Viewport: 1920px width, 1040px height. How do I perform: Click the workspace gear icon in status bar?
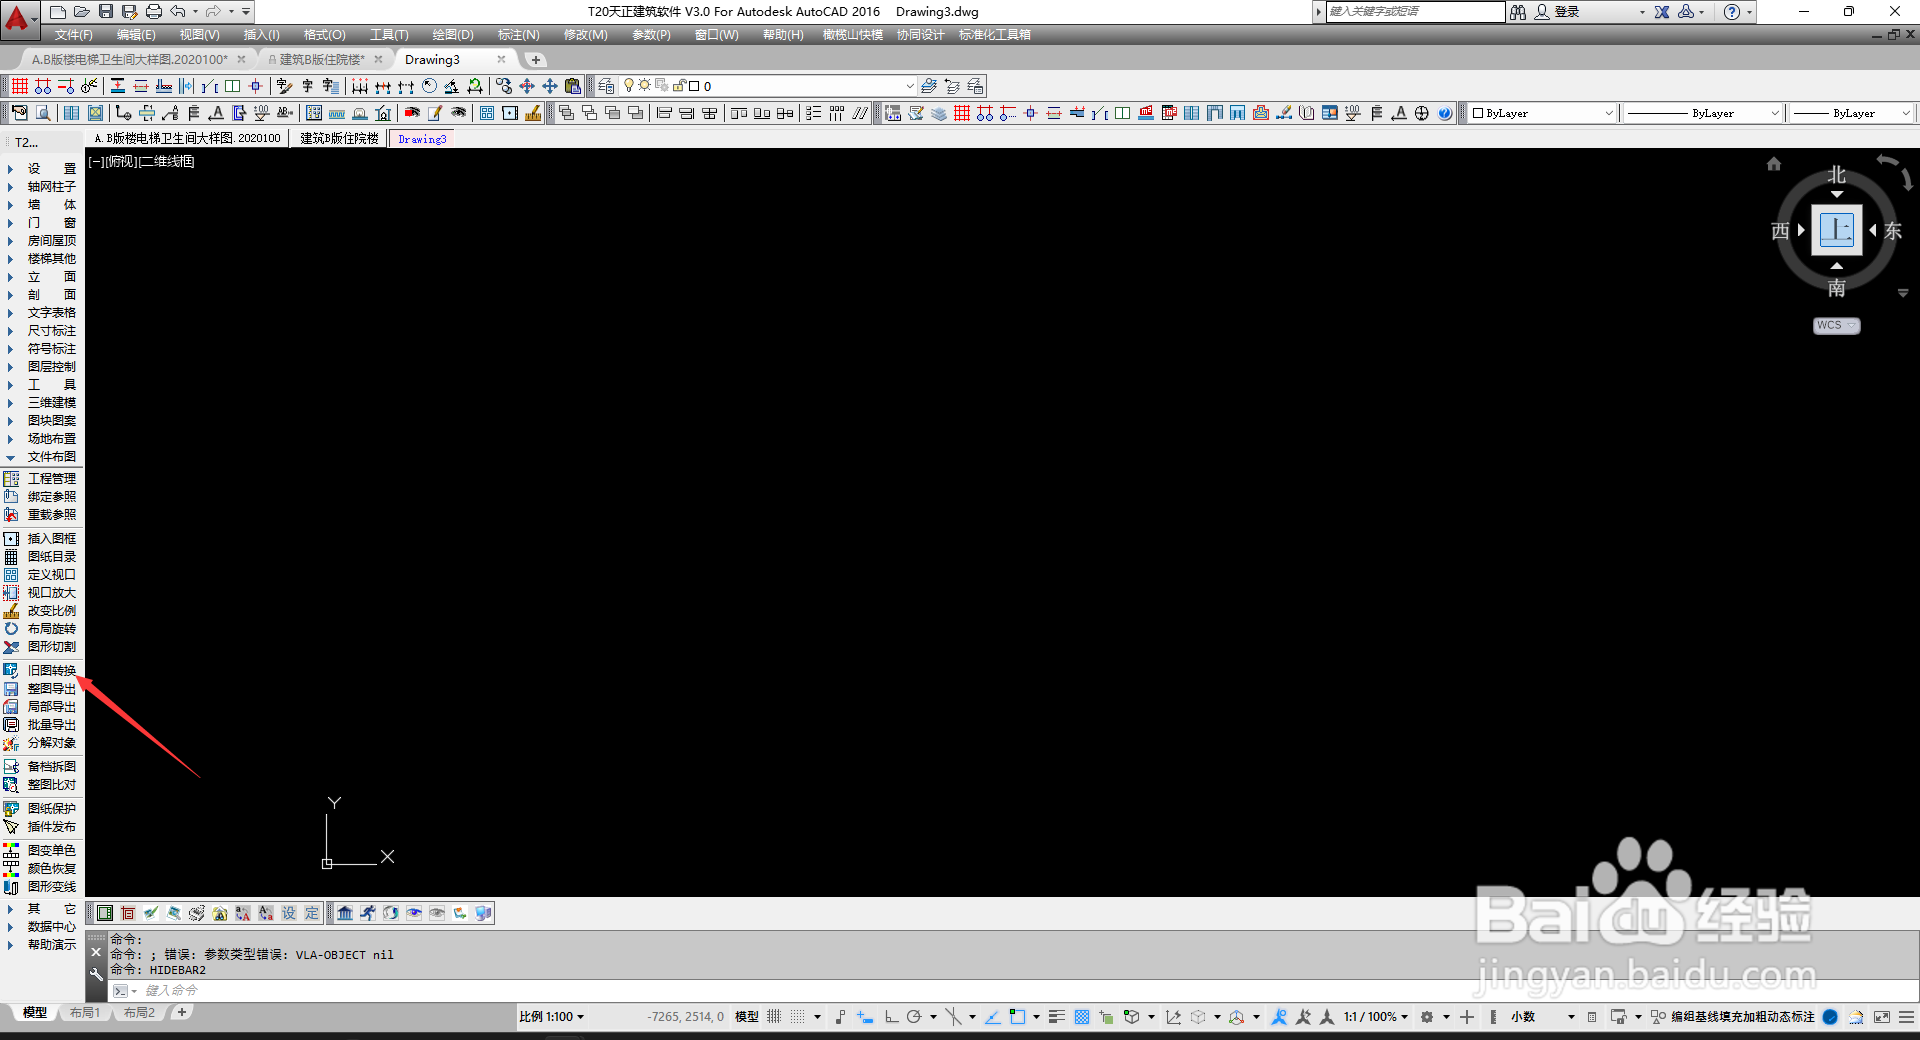coord(1427,1017)
